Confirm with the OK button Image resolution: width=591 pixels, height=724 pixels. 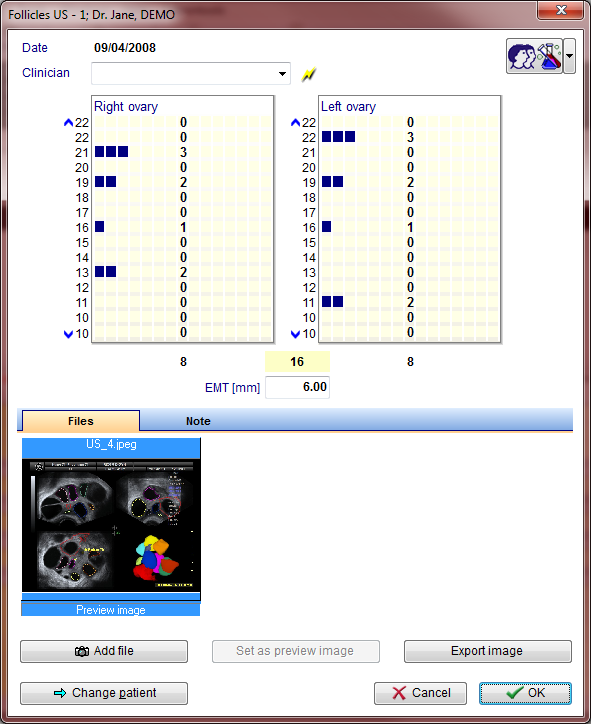[525, 693]
